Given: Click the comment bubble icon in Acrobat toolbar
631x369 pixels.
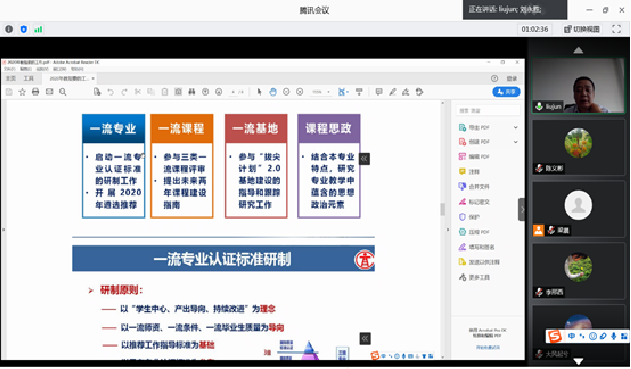Looking at the screenshot, I should (x=379, y=92).
